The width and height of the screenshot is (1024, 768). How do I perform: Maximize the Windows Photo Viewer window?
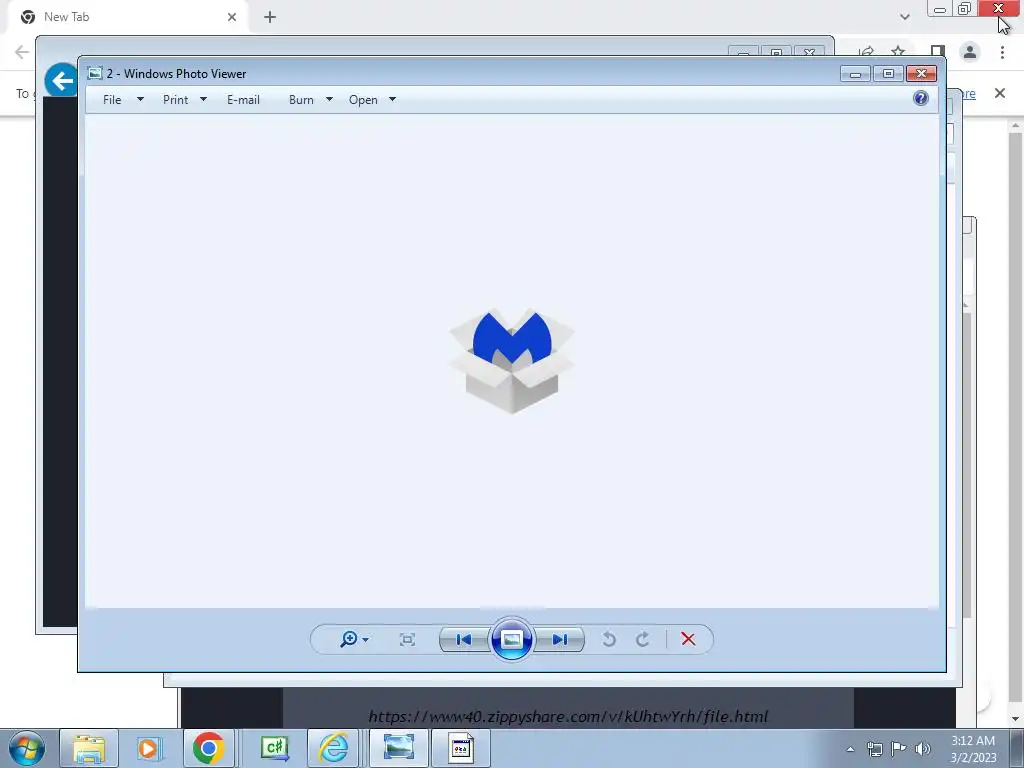coord(888,74)
